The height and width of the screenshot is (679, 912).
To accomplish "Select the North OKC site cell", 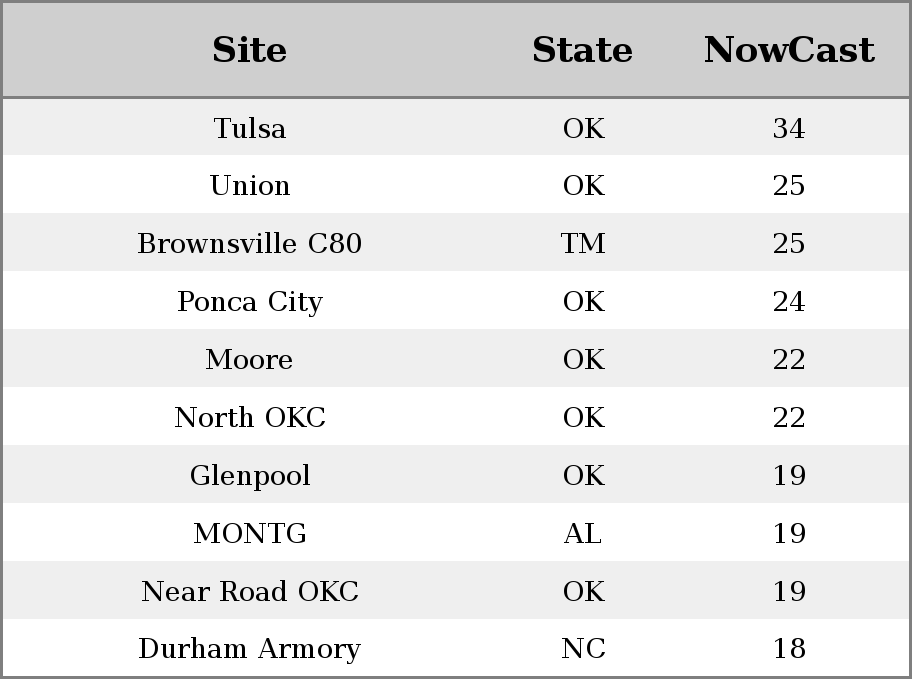I will click(x=250, y=417).
